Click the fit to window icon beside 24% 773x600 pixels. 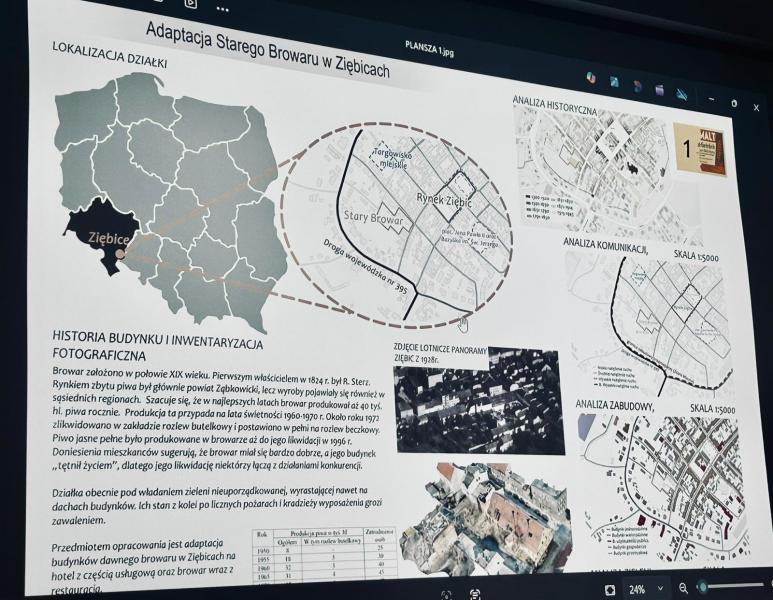pos(609,590)
